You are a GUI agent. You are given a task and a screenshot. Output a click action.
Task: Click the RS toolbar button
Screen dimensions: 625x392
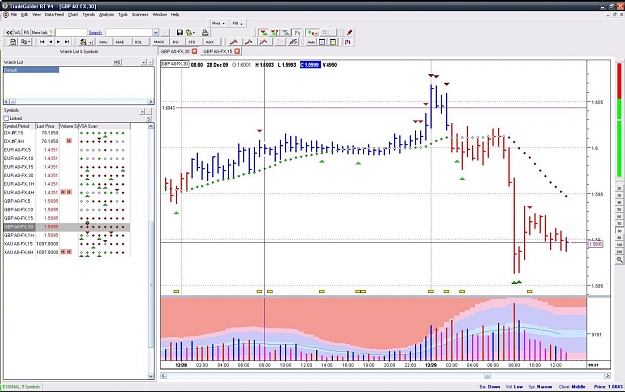(26, 32)
